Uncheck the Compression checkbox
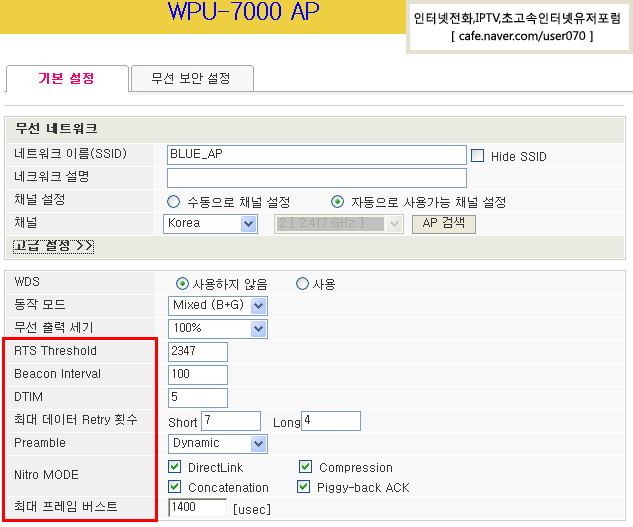Image resolution: width=633 pixels, height=527 pixels. tap(306, 467)
